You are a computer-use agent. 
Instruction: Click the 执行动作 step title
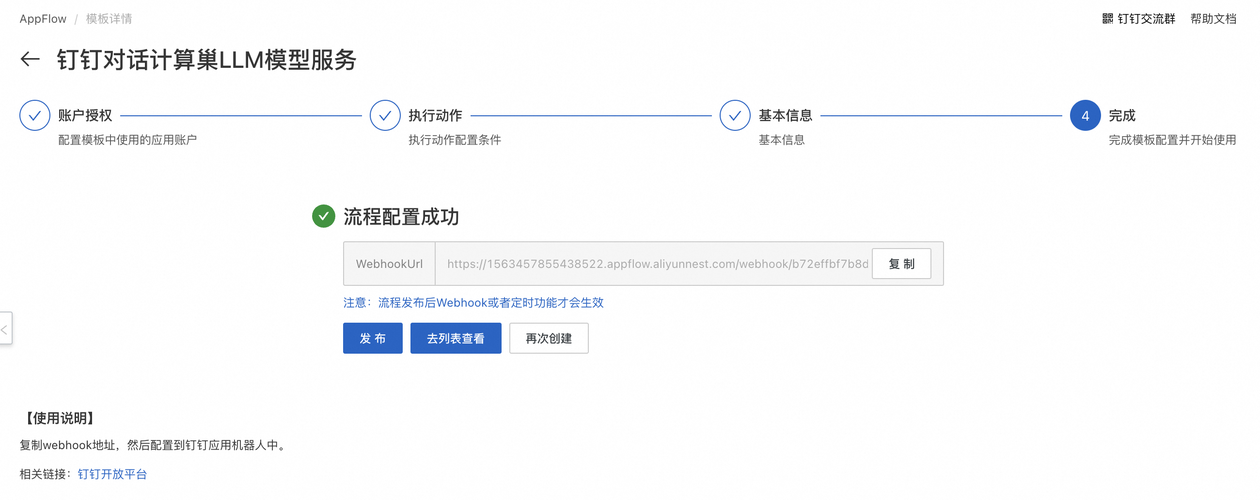coord(435,115)
